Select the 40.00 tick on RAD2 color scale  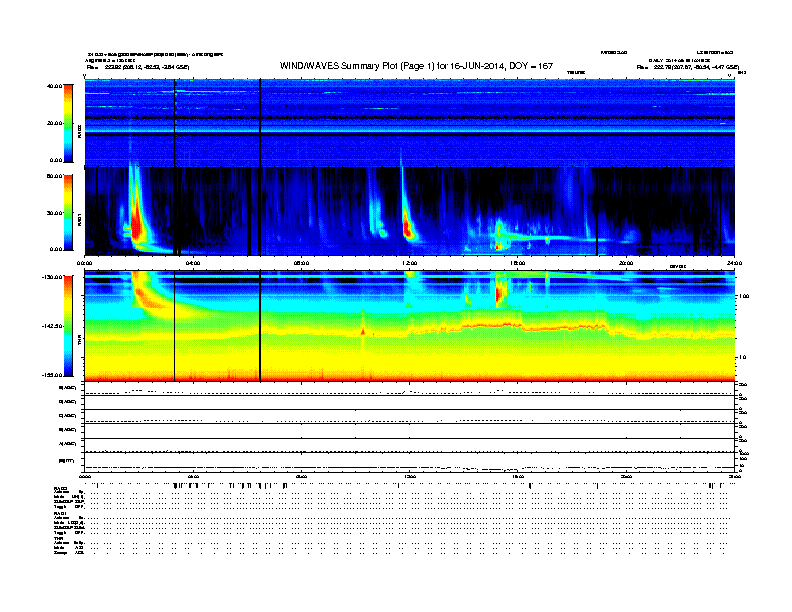coord(54,86)
